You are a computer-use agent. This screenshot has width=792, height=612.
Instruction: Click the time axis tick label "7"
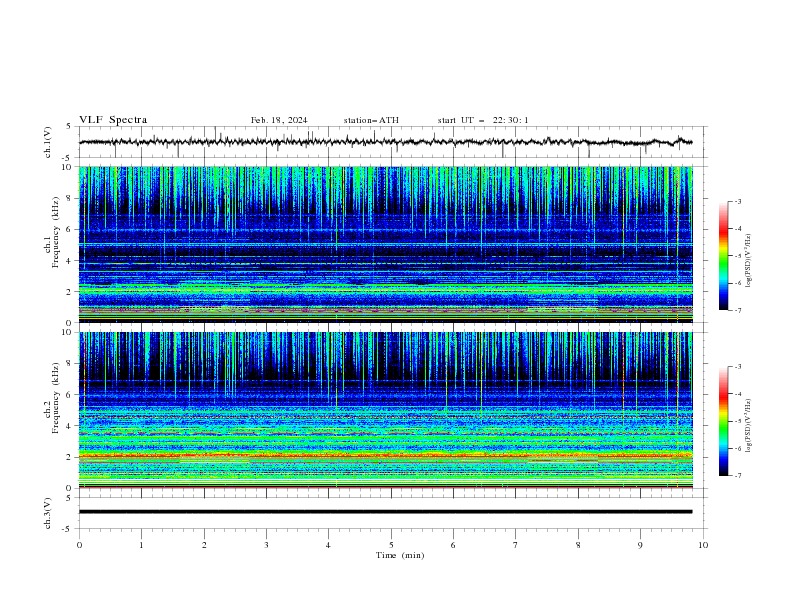(516, 545)
